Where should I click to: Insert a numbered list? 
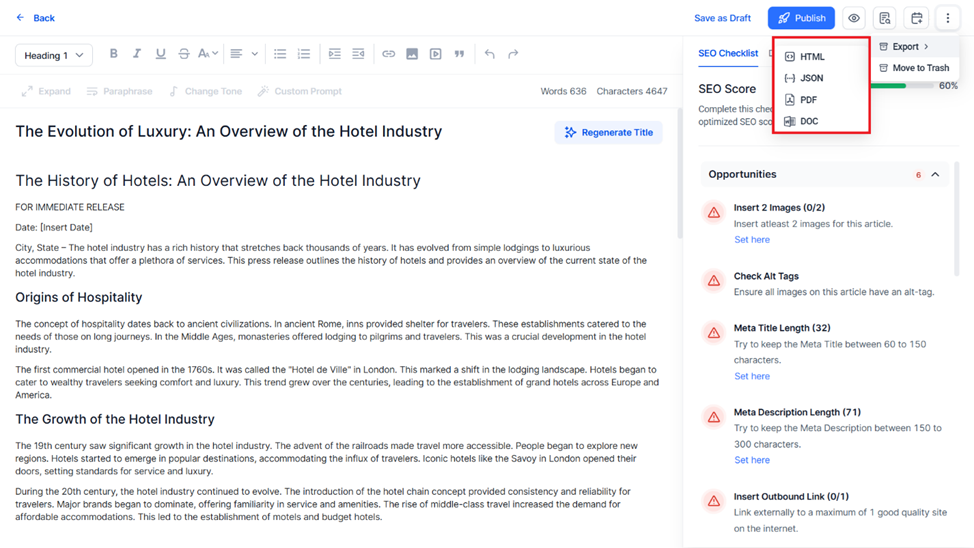tap(304, 54)
